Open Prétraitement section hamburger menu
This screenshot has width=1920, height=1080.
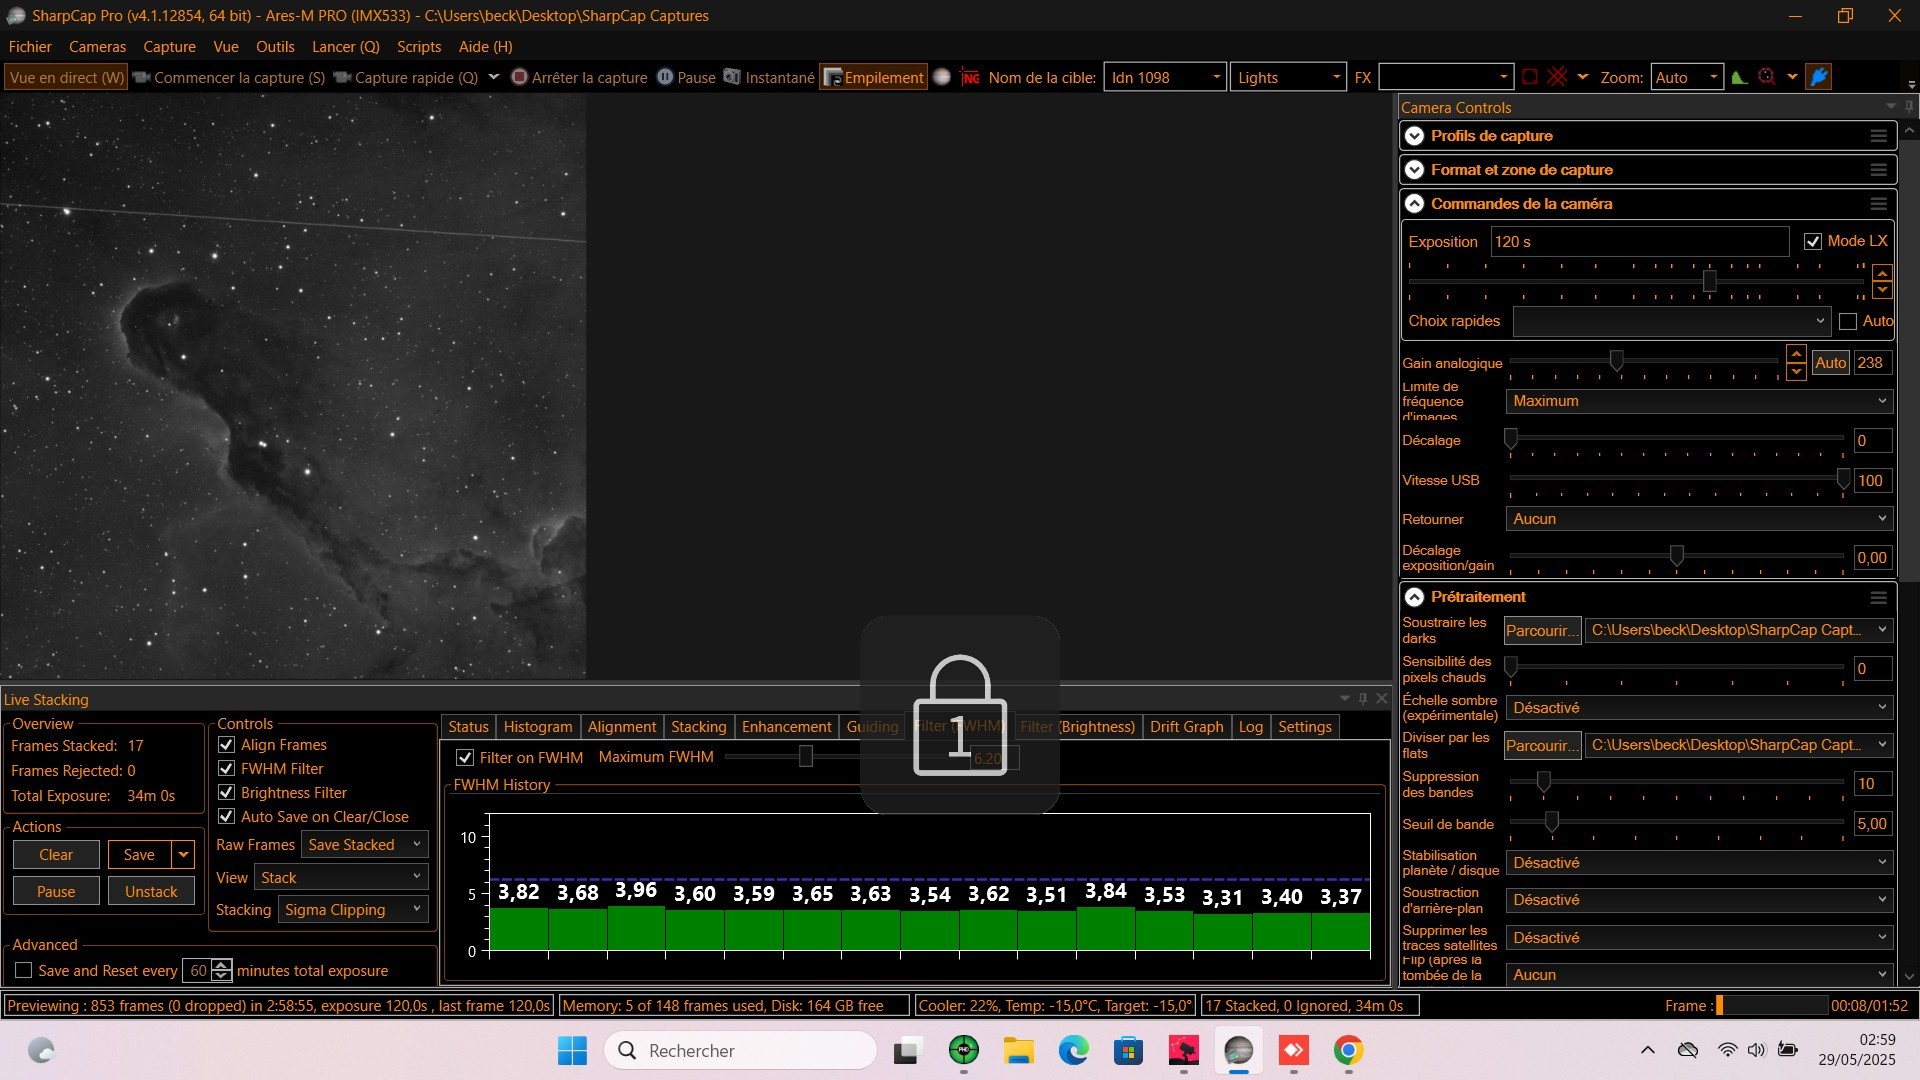click(1878, 597)
